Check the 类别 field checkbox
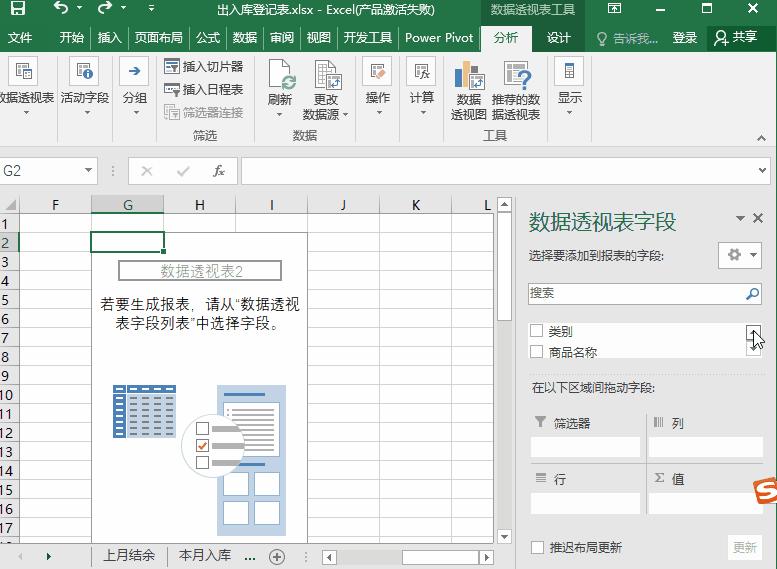Image resolution: width=777 pixels, height=569 pixels. [x=536, y=331]
